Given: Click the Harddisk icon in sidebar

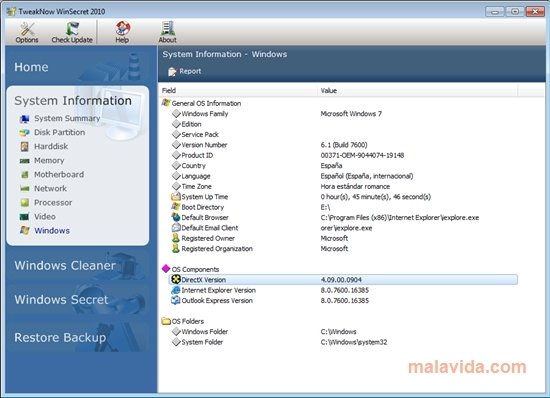Looking at the screenshot, I should (25, 147).
